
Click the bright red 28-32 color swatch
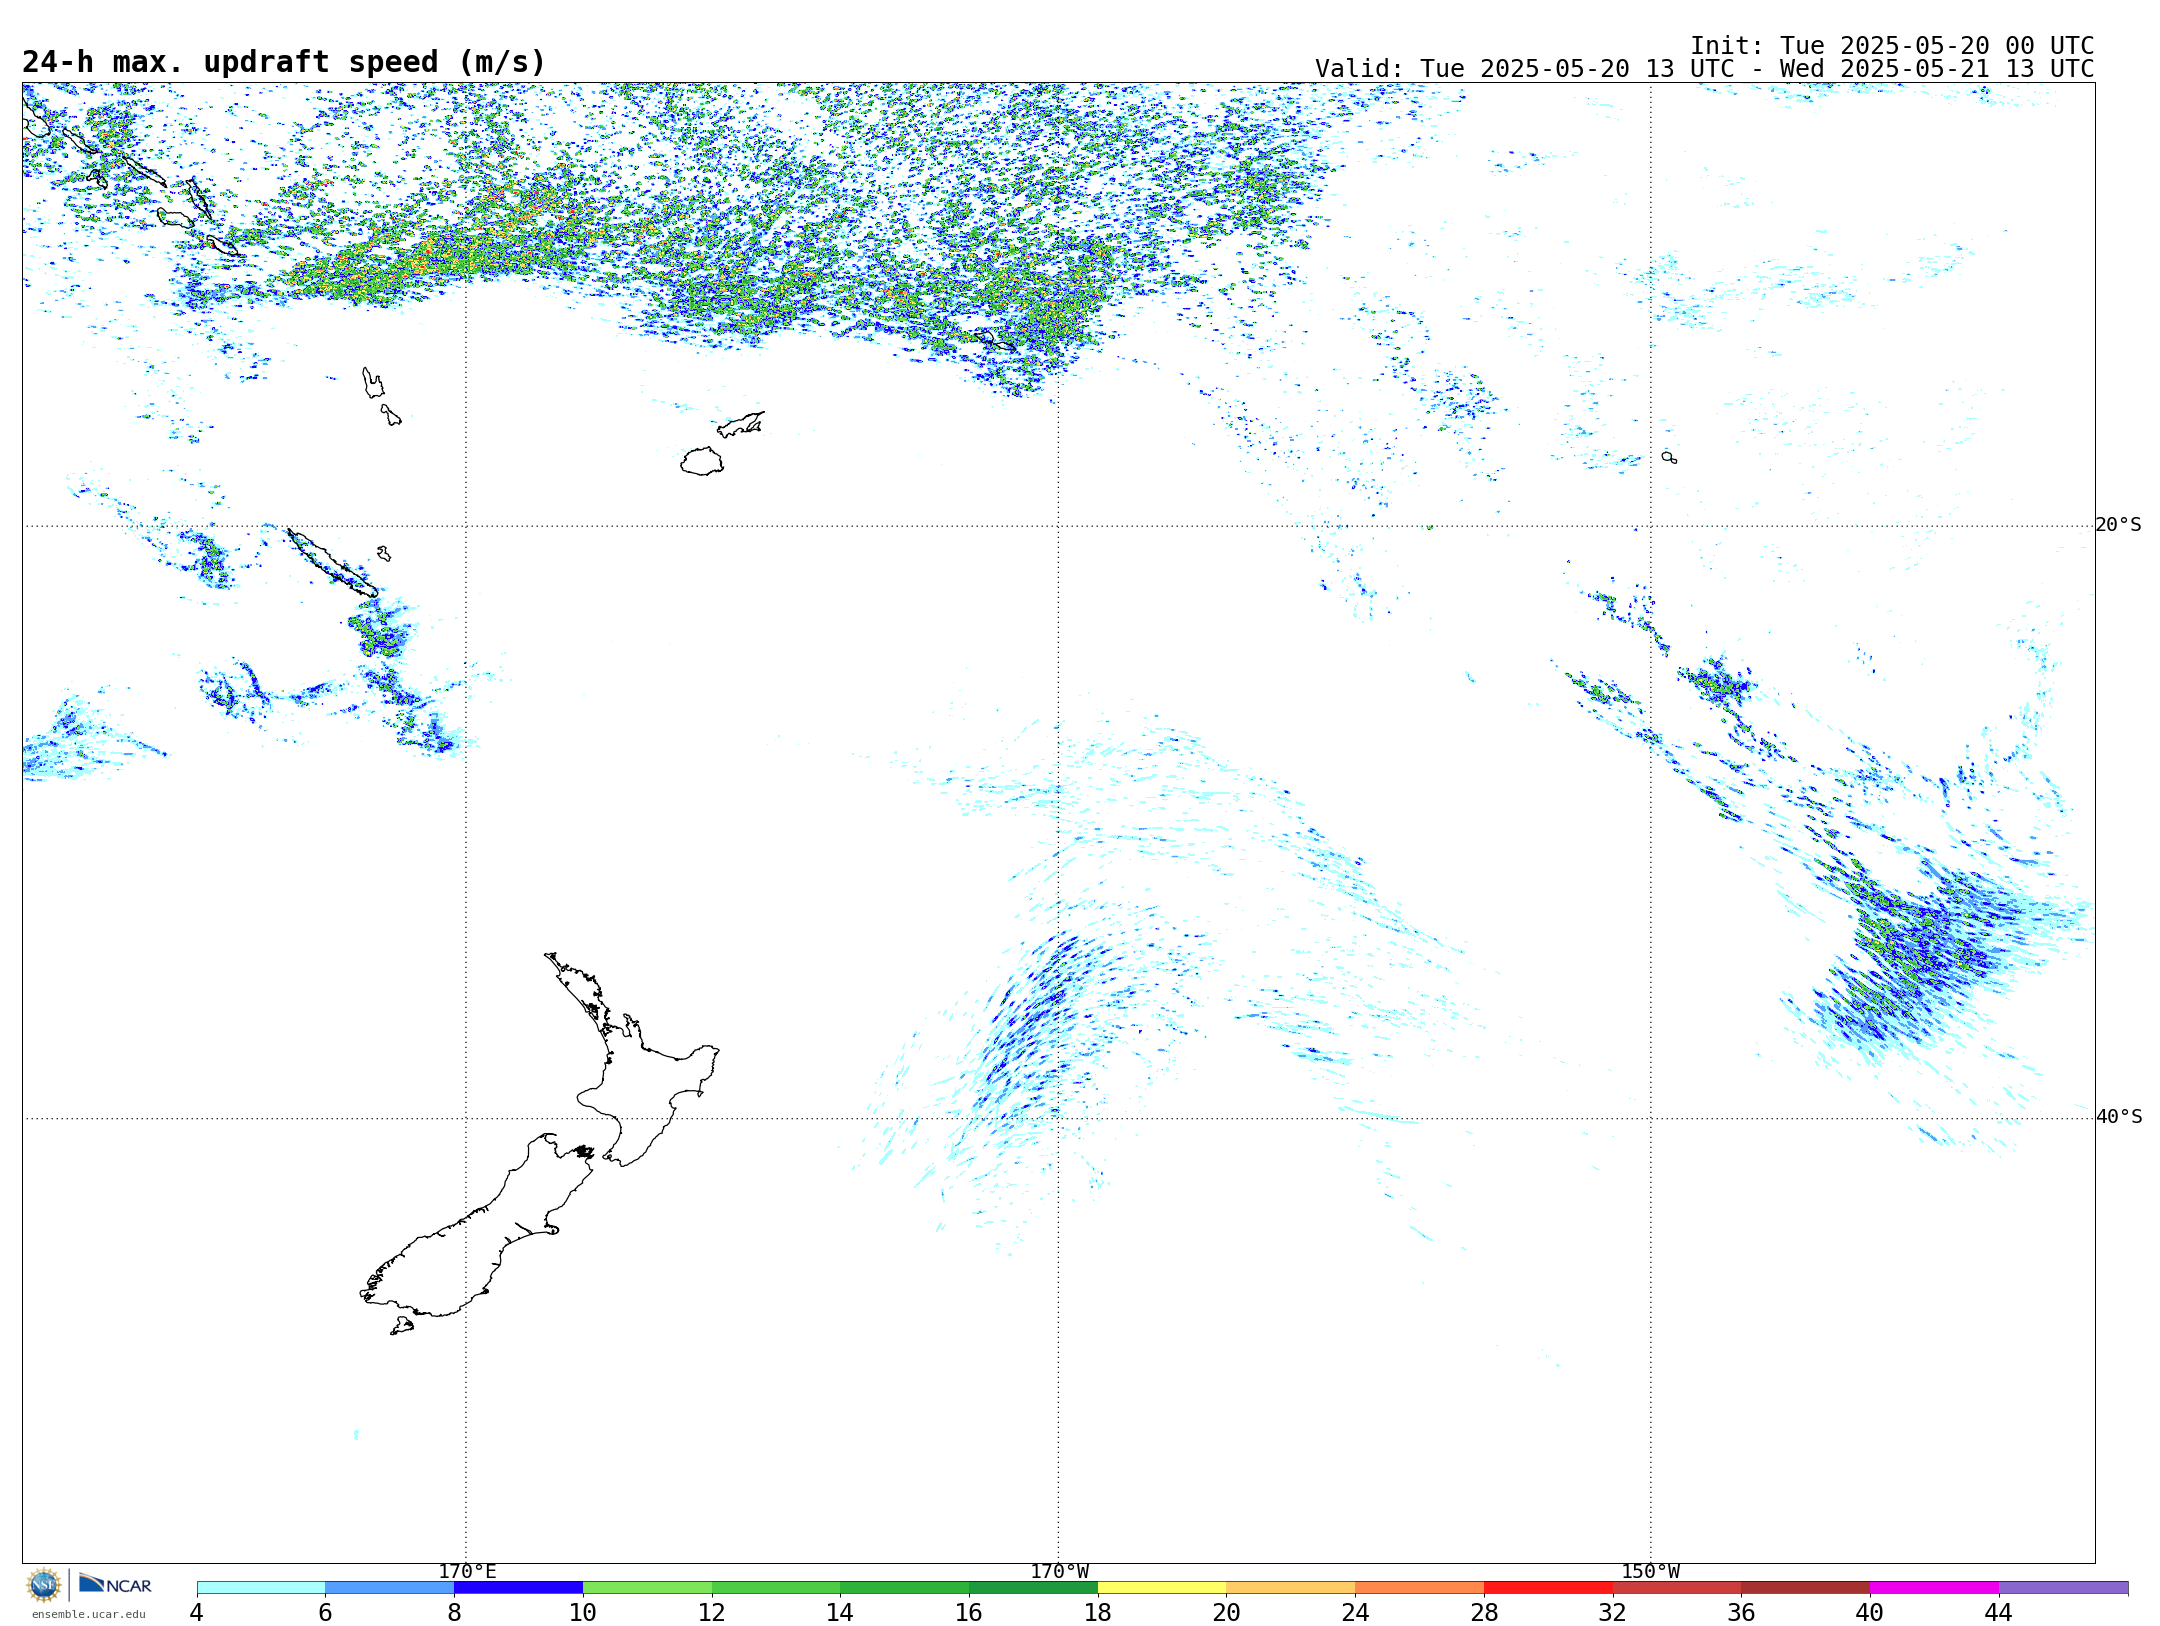[1548, 1588]
